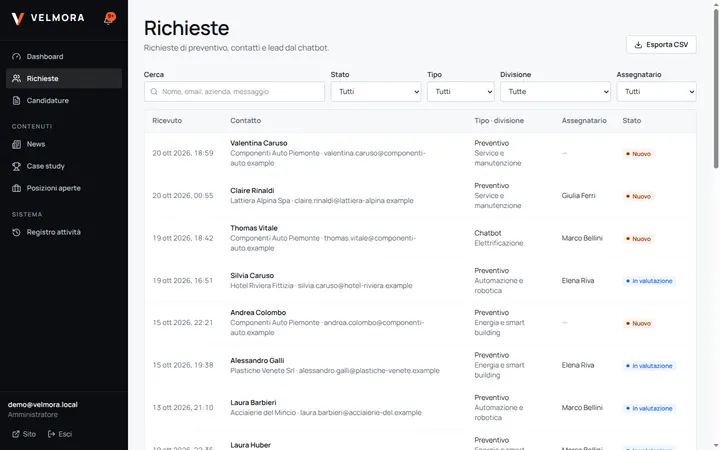Focus the Cerca search input field
Image resolution: width=720 pixels, height=450 pixels.
click(234, 91)
